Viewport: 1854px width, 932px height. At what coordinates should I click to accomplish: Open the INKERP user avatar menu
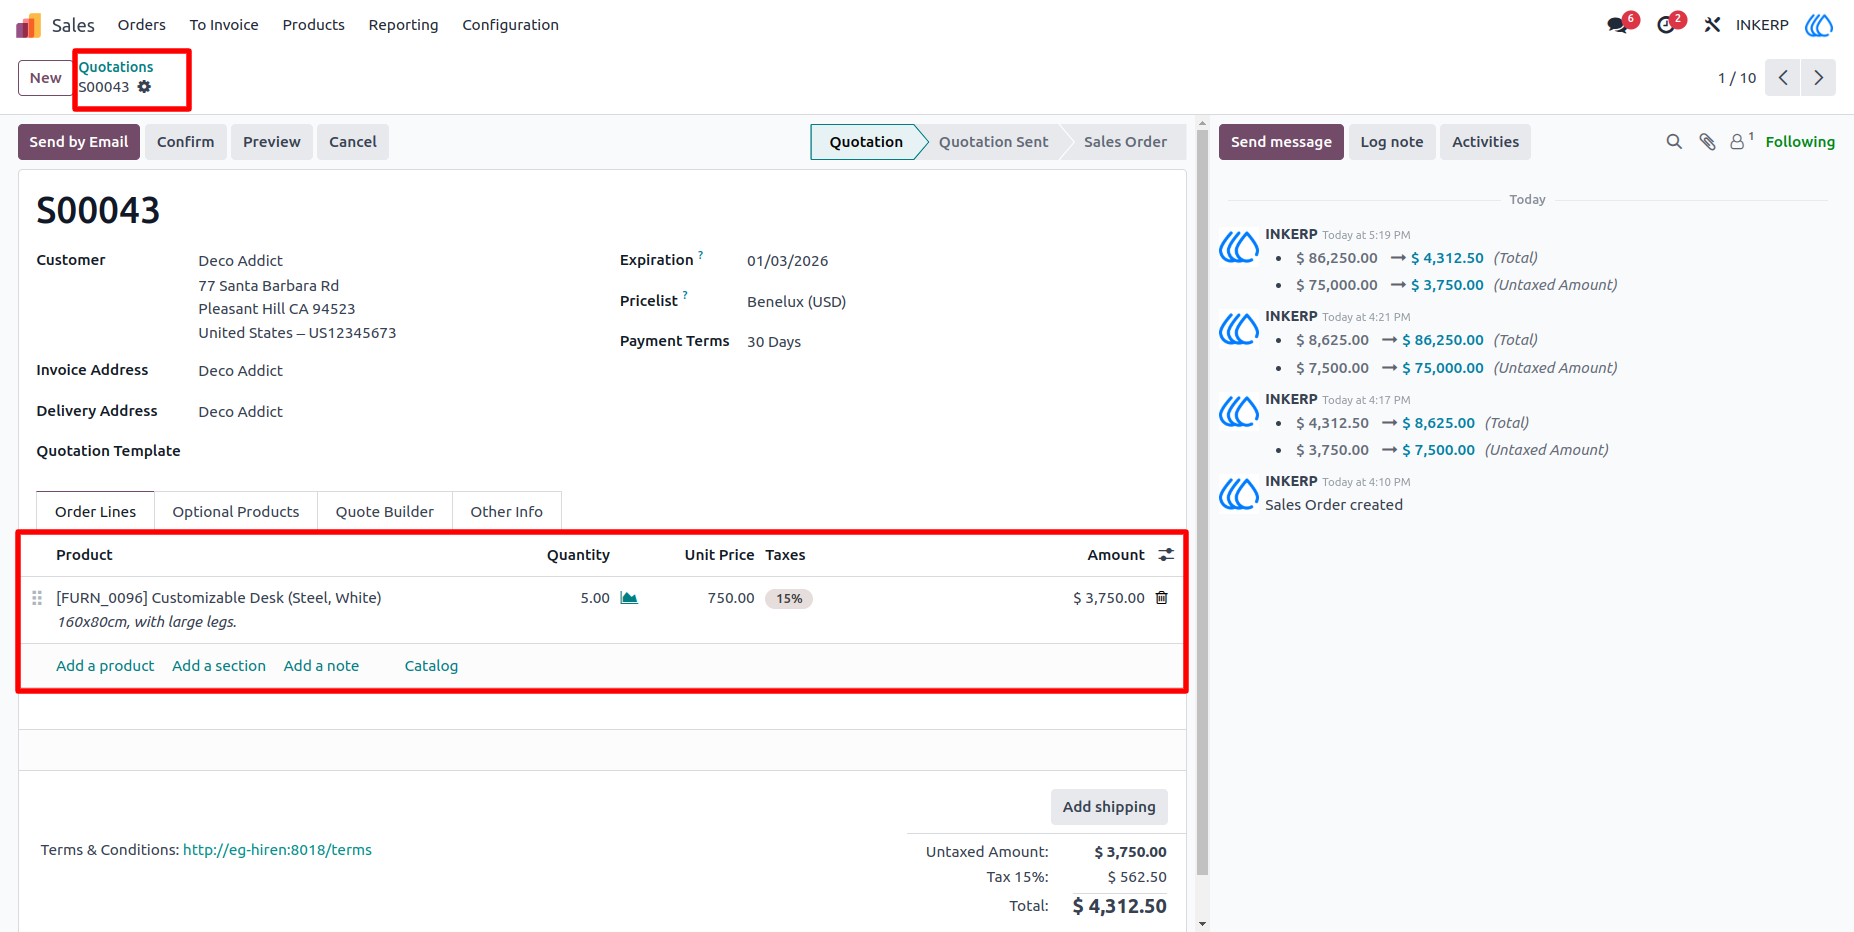pyautogui.click(x=1819, y=25)
